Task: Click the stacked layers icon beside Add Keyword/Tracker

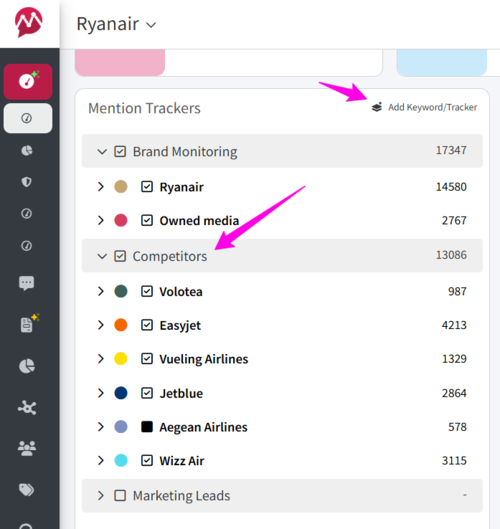Action: point(377,107)
